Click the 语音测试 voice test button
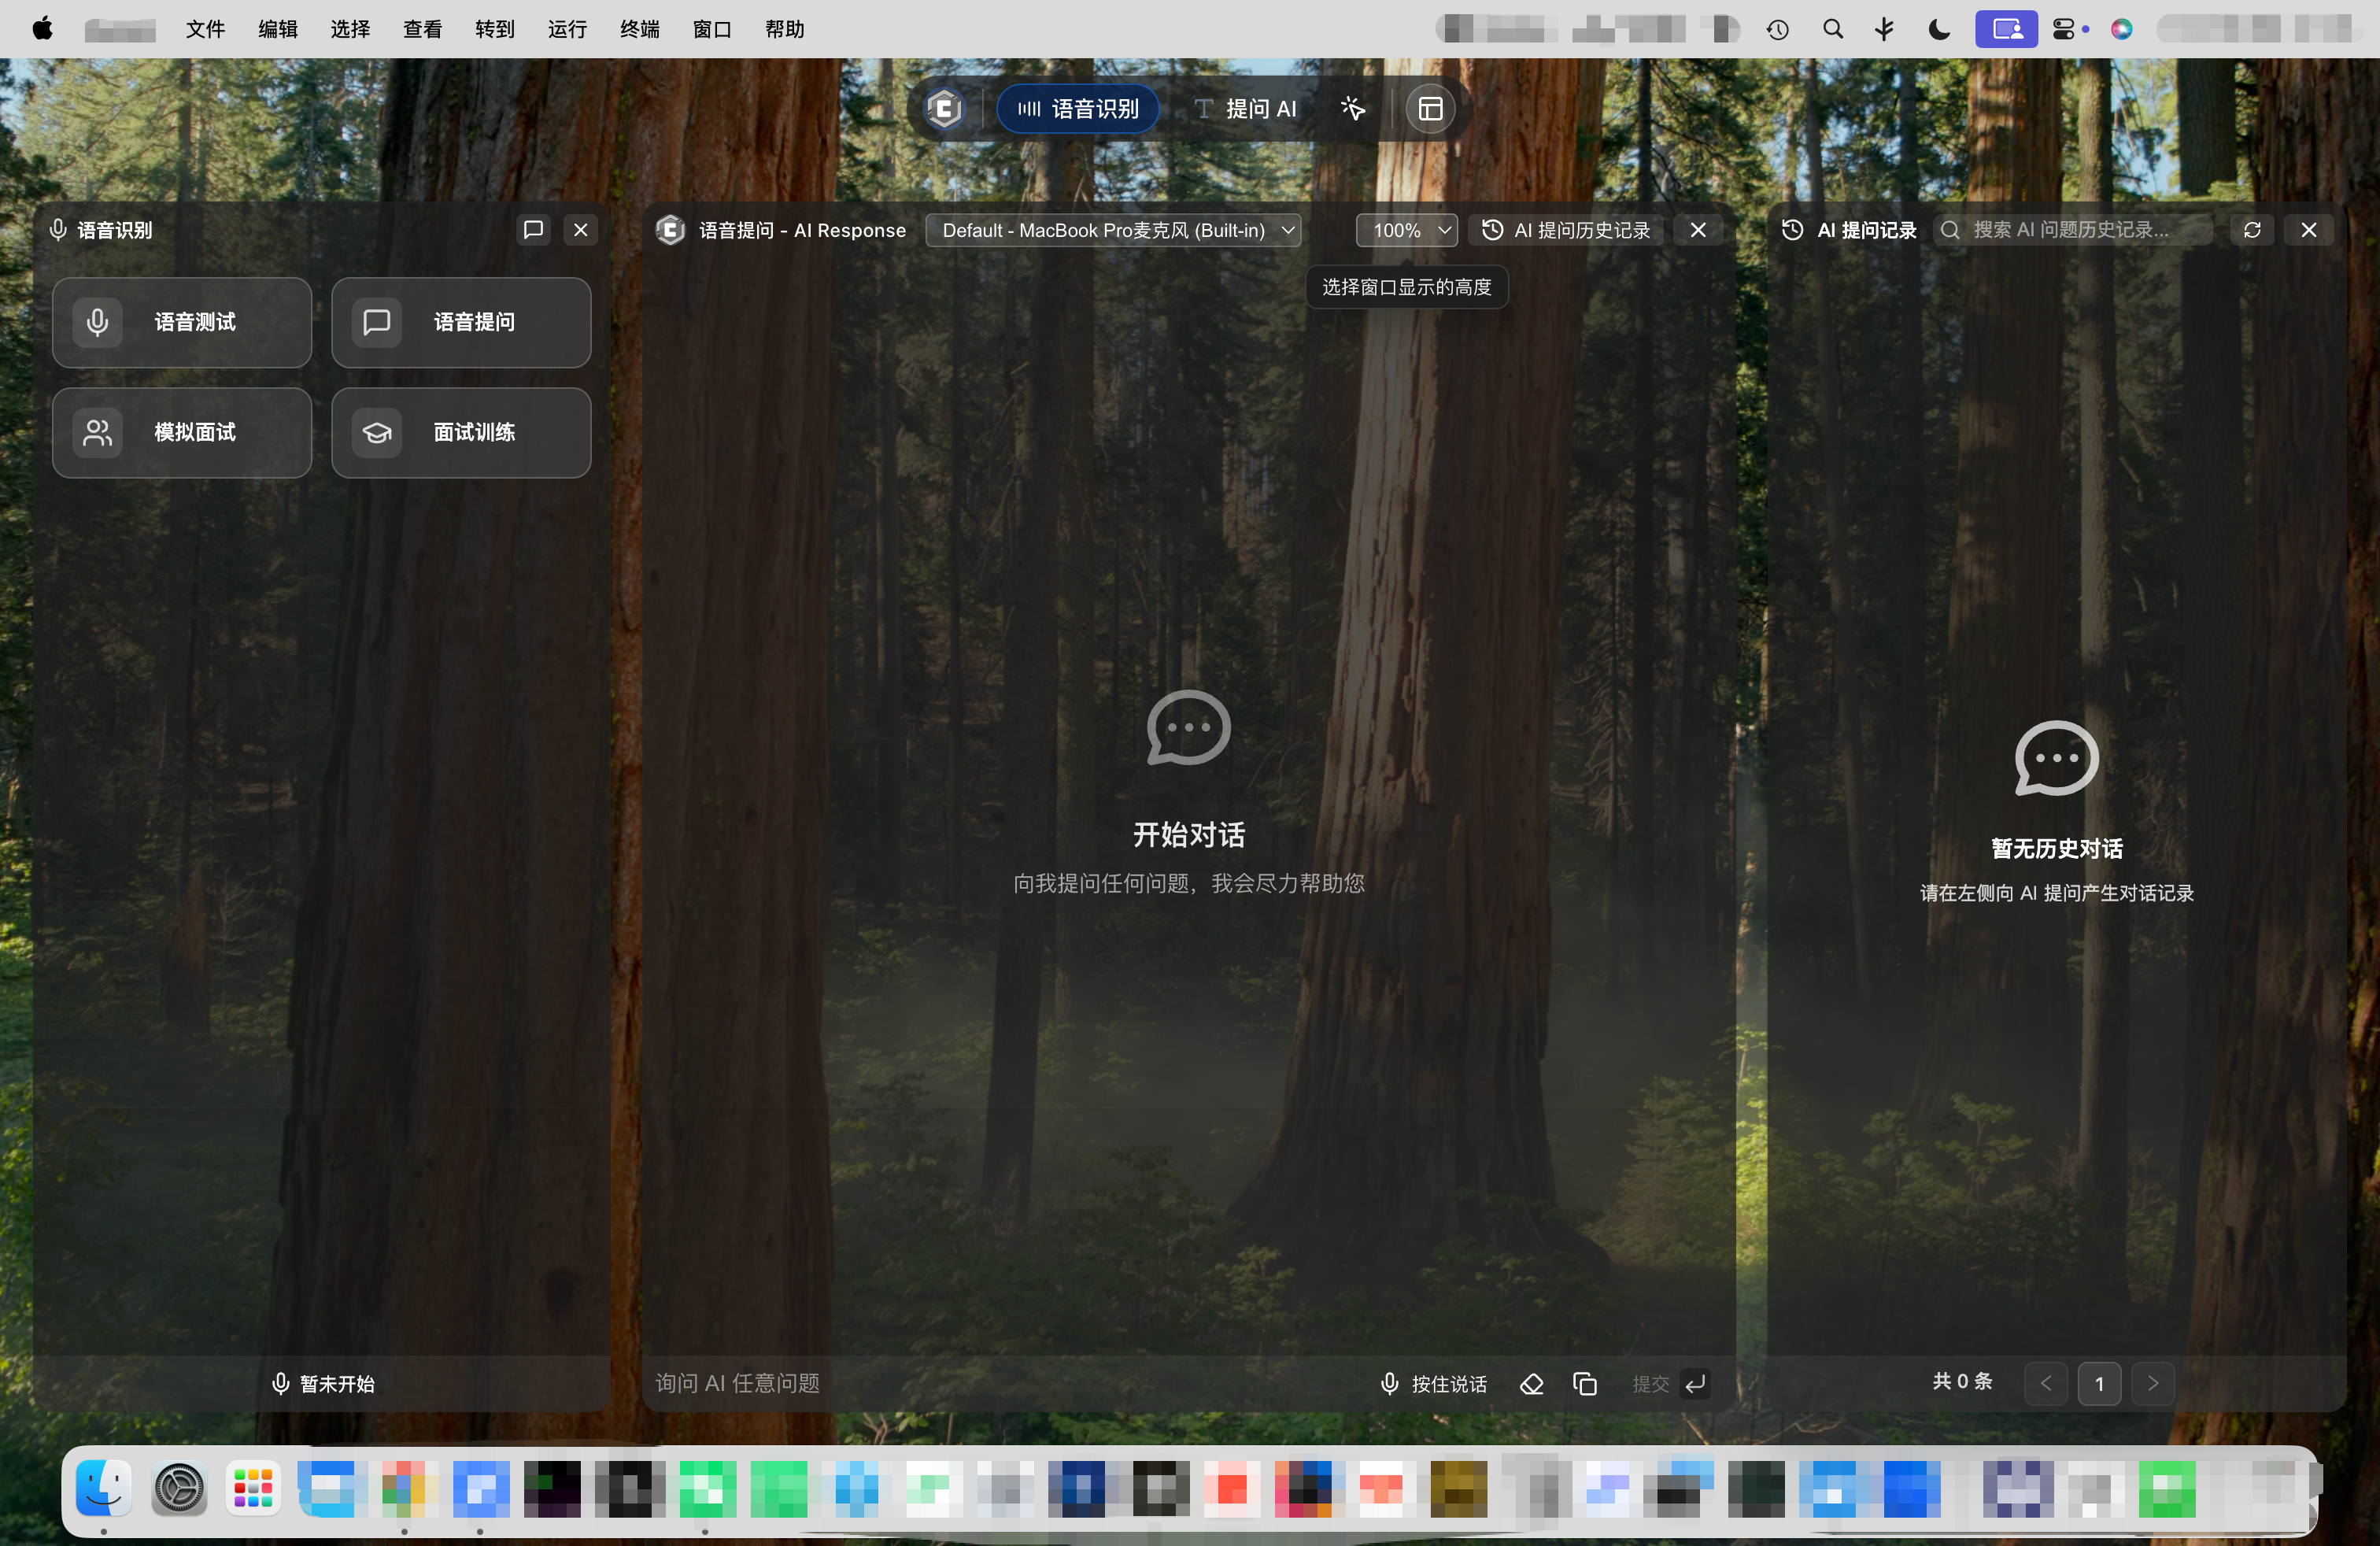This screenshot has width=2380, height=1546. point(182,322)
